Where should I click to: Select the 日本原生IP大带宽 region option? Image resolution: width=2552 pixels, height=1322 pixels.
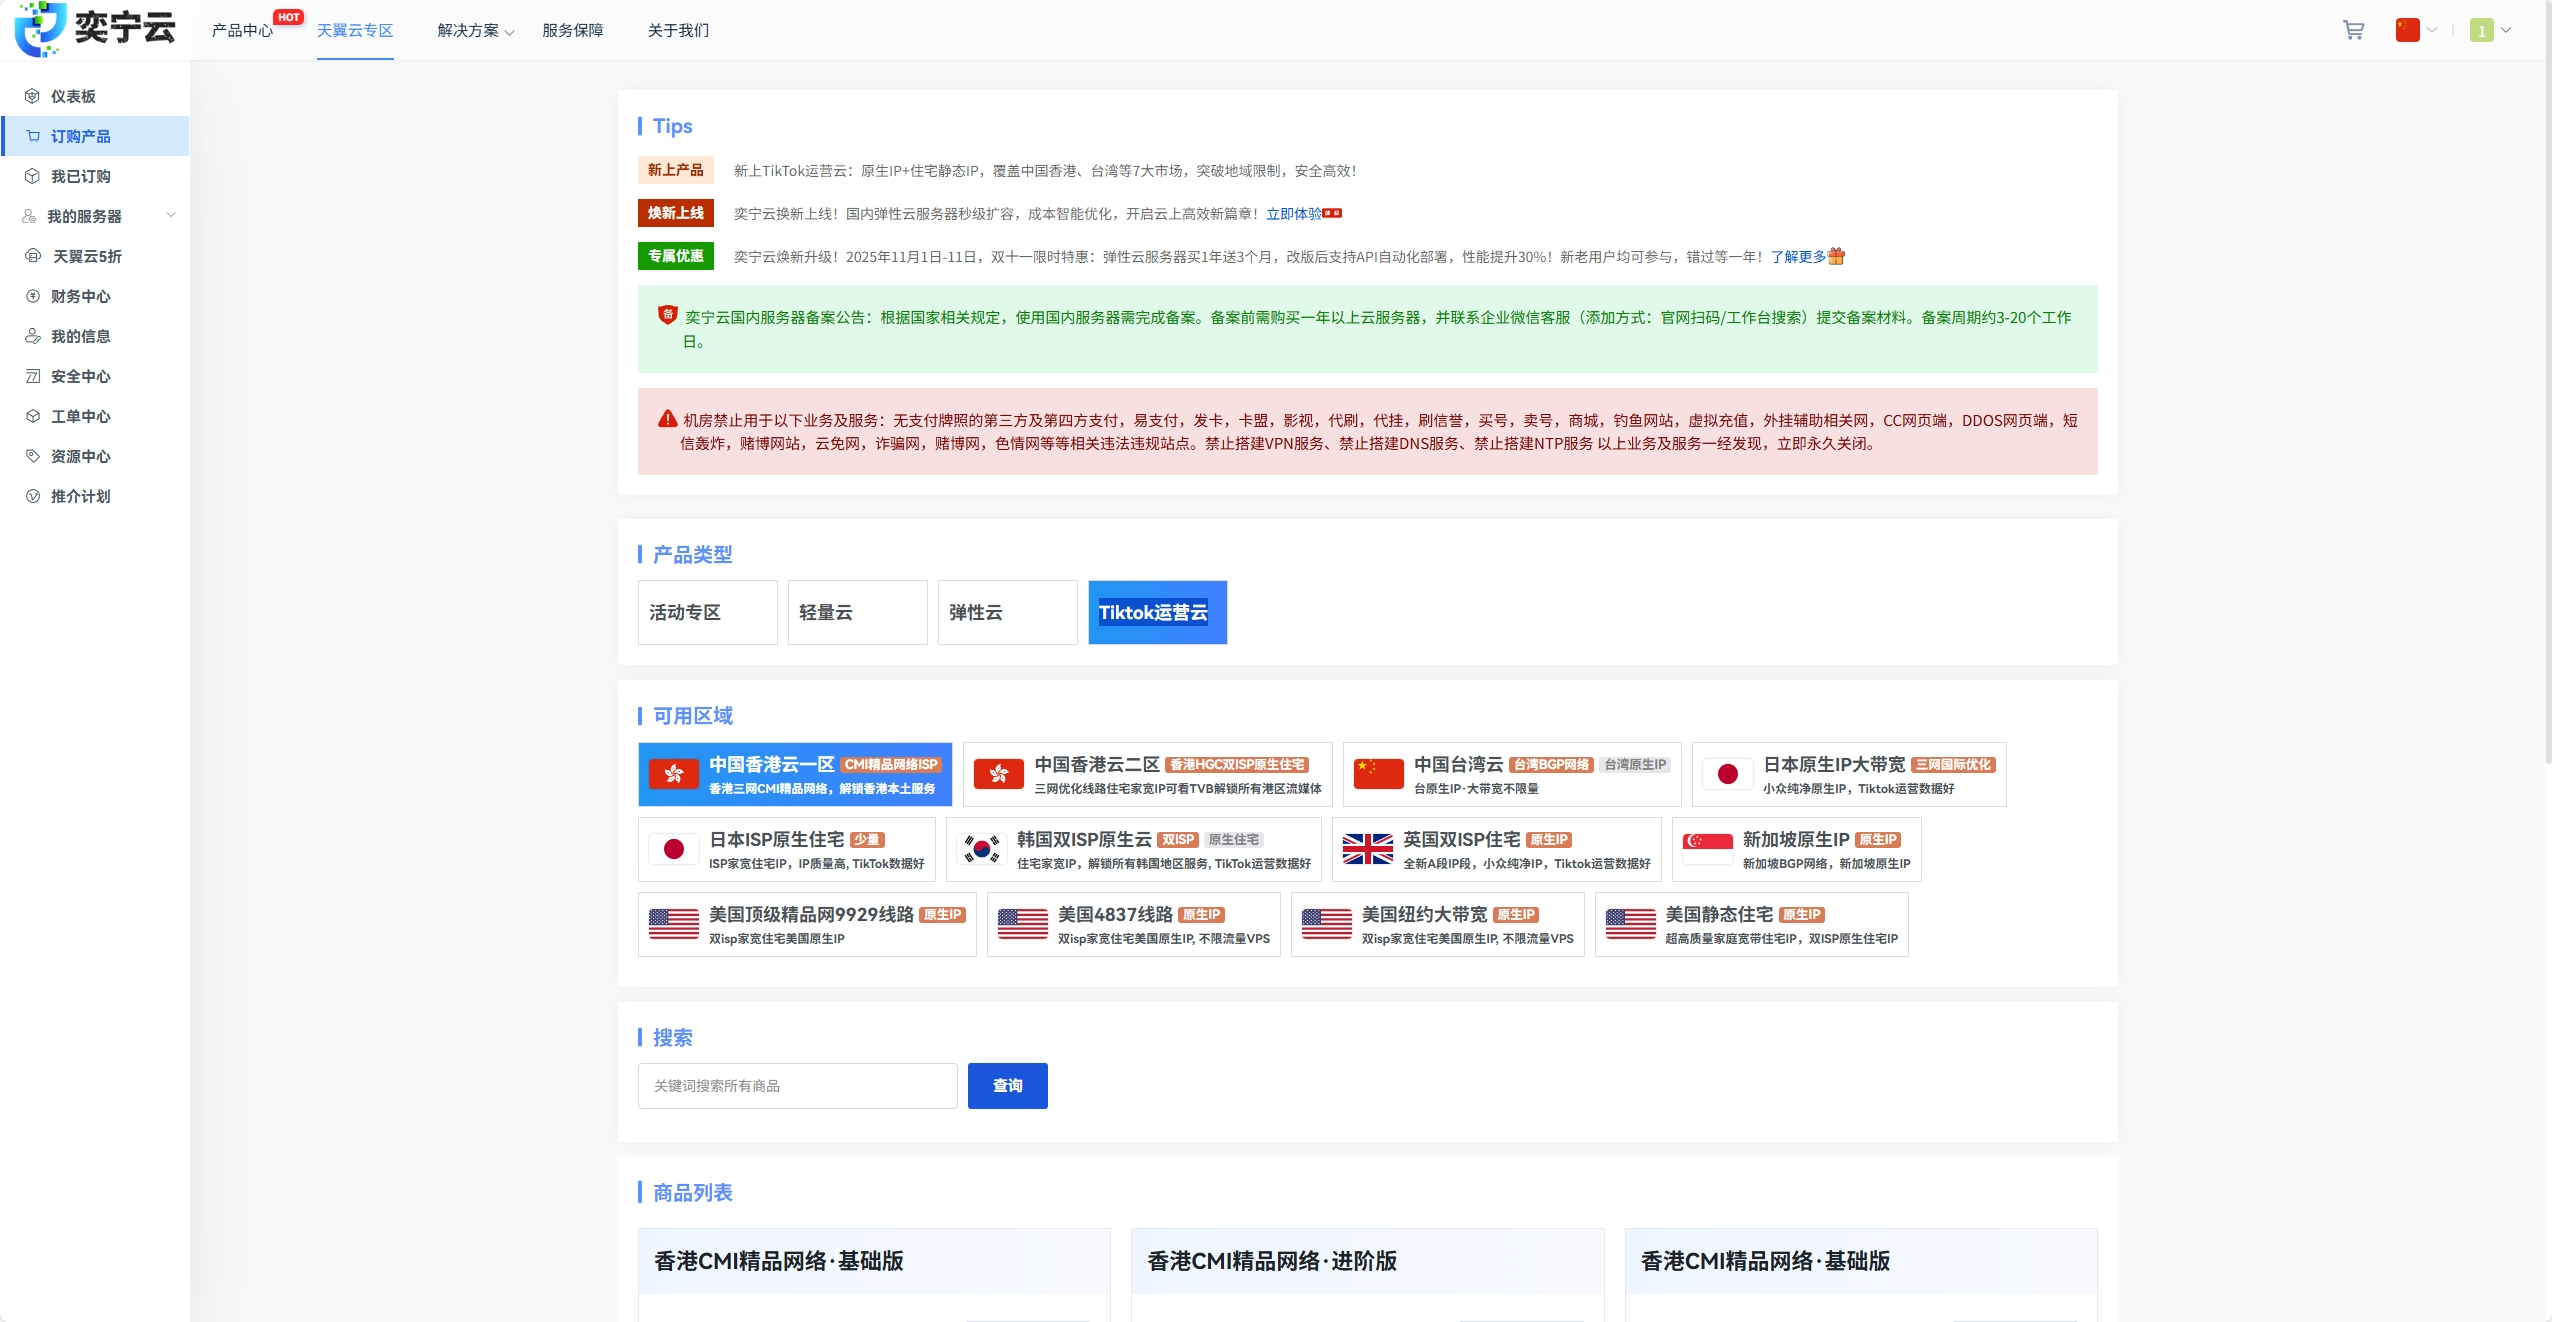tap(1848, 774)
